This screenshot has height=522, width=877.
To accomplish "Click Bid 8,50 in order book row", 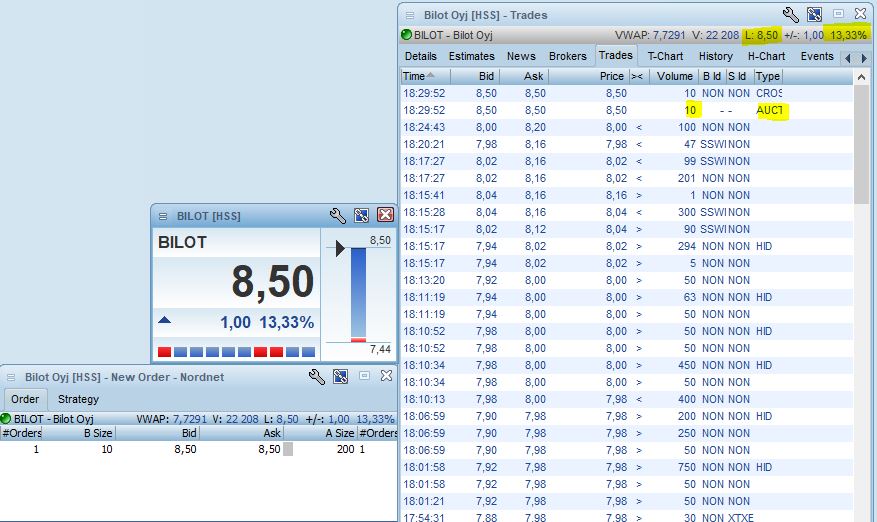I will 185,449.
